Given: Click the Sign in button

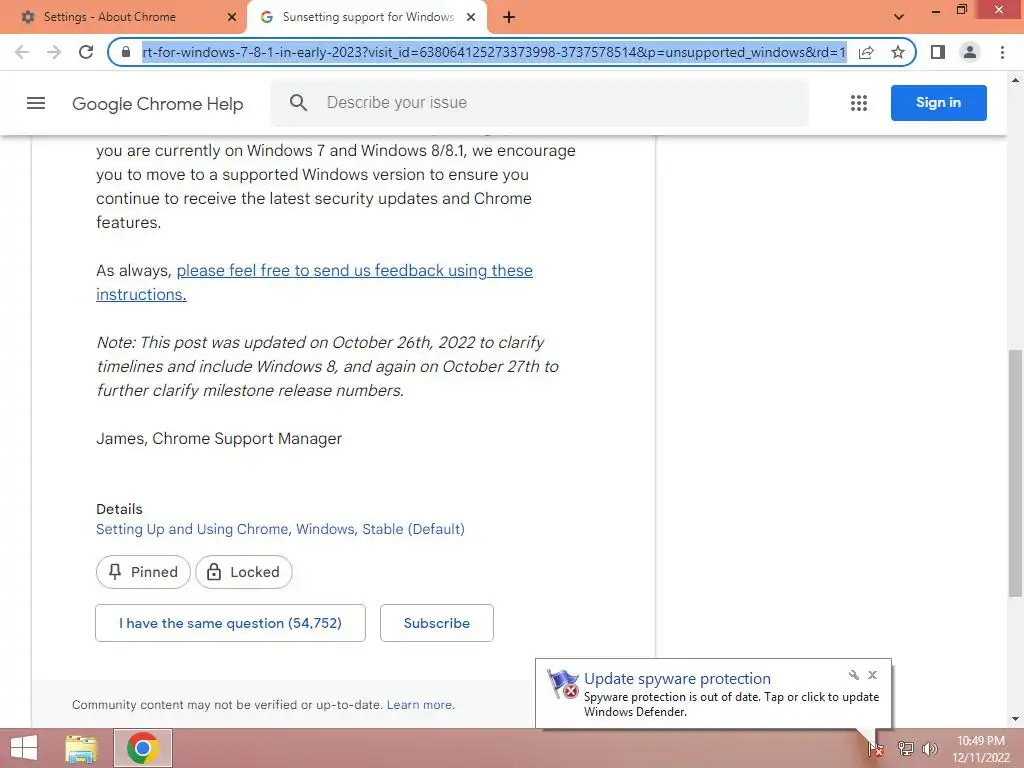Looking at the screenshot, I should pos(938,103).
